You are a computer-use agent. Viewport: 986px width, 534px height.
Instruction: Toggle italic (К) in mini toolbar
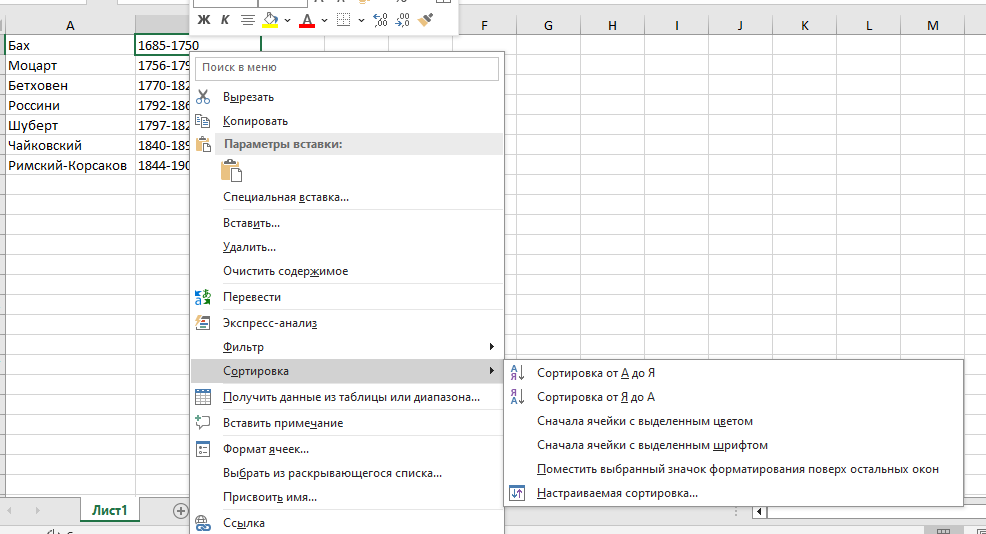224,20
